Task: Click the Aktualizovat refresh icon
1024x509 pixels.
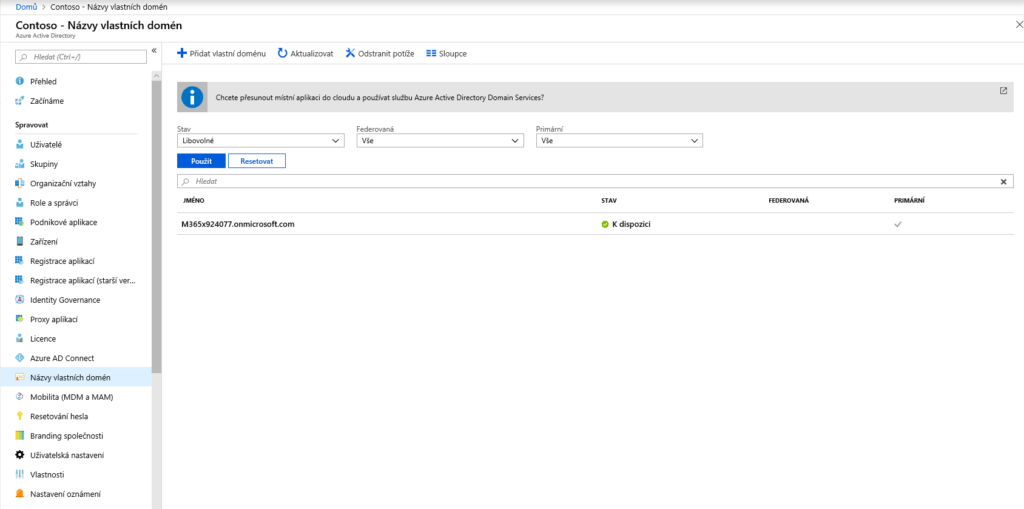Action: [x=283, y=53]
